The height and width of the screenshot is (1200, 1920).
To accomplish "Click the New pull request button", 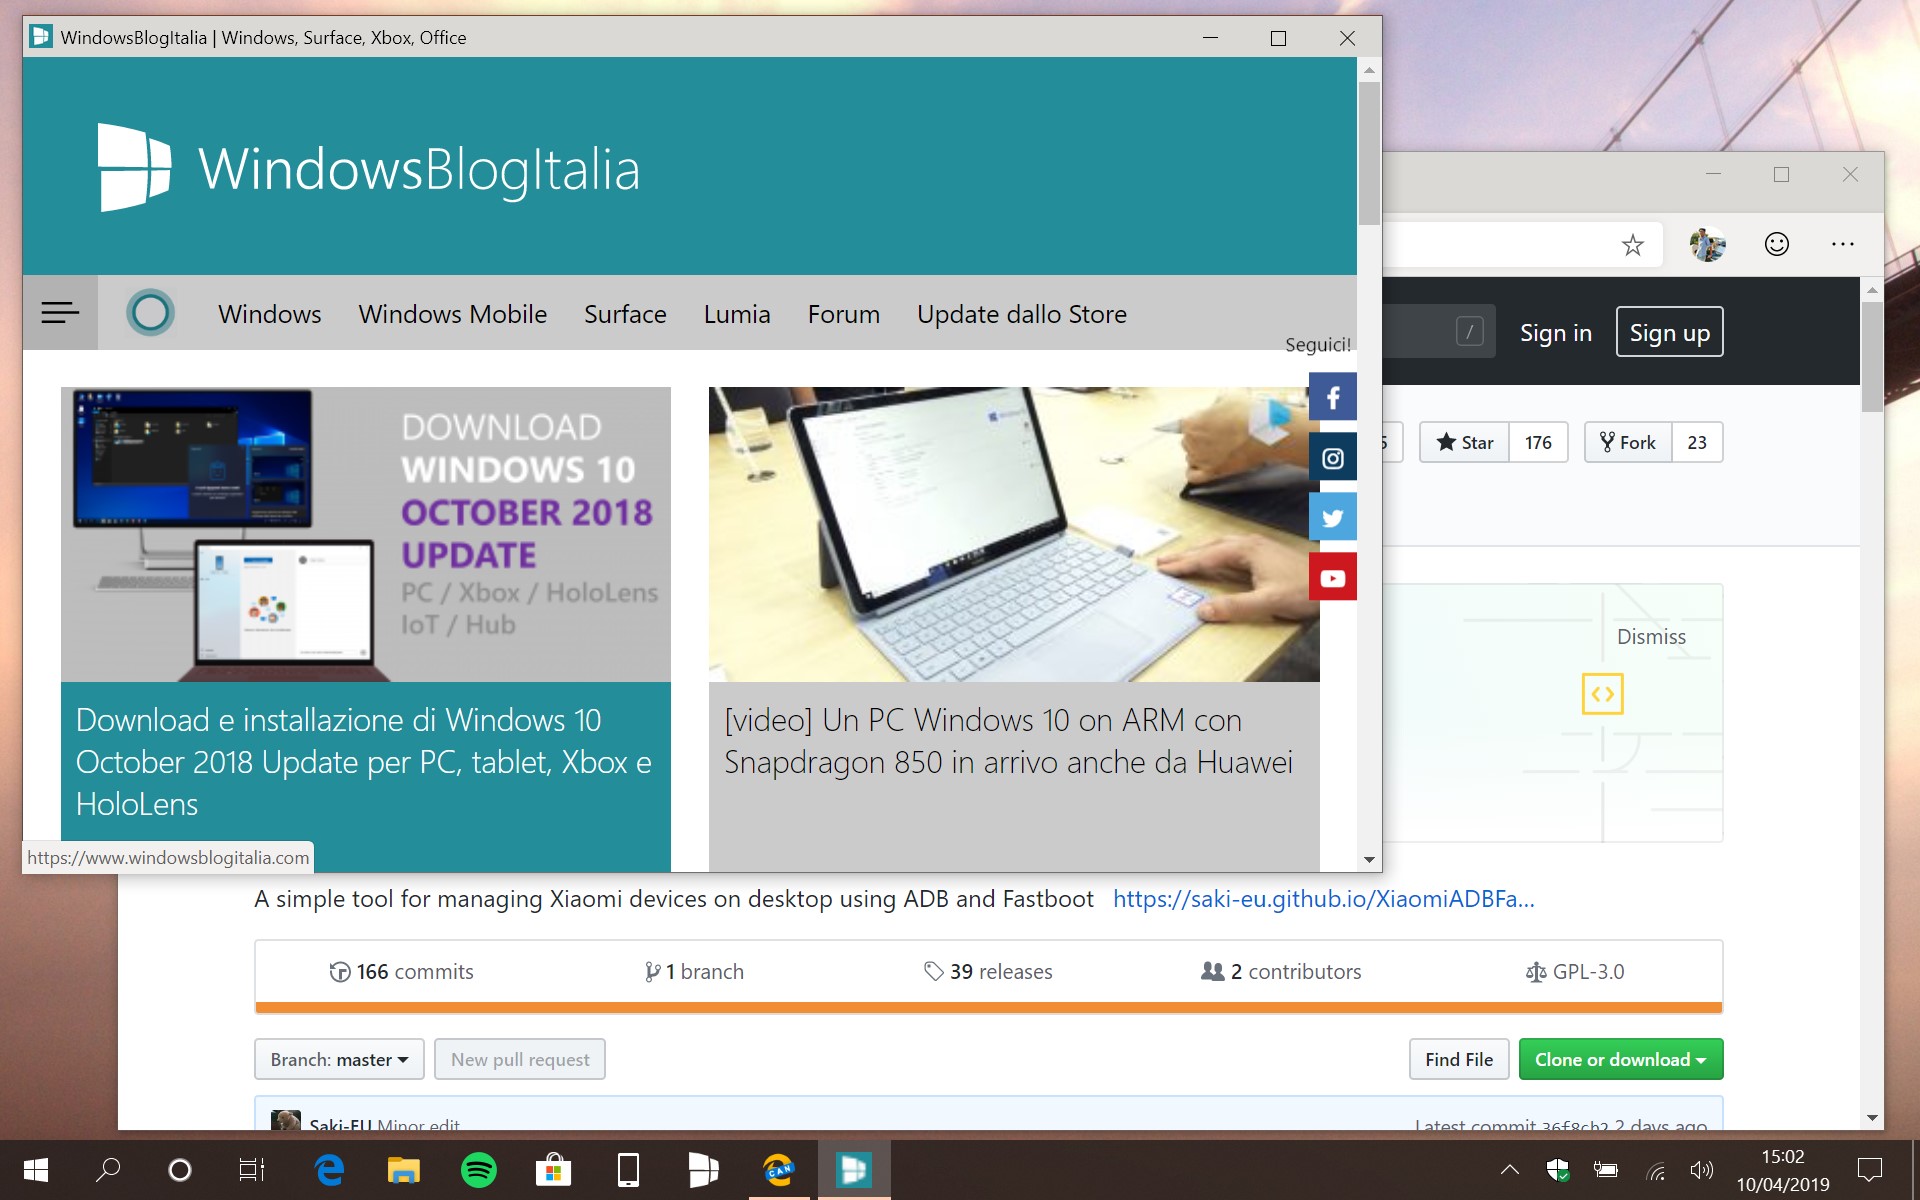I will (520, 1059).
